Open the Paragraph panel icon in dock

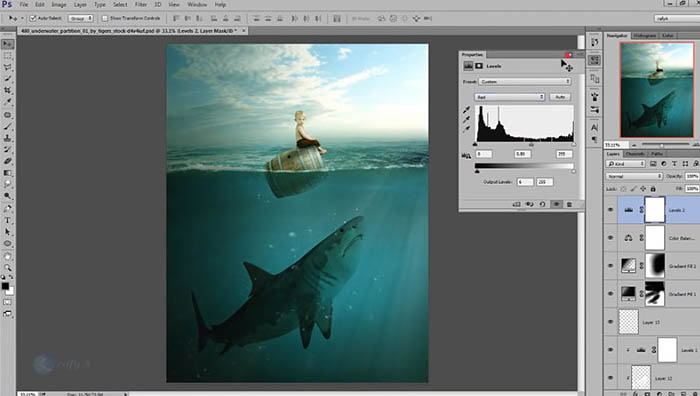pyautogui.click(x=594, y=140)
